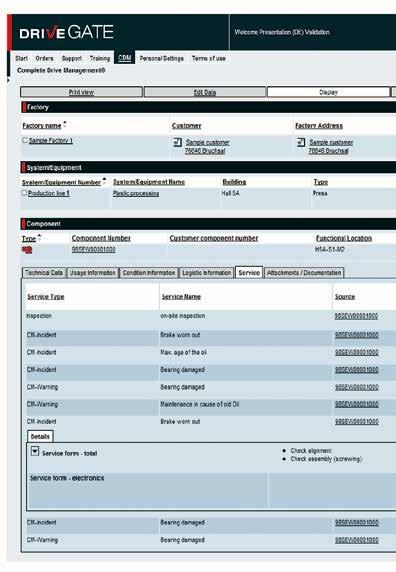
Task: Click the red component type icon
Action: coord(27,250)
